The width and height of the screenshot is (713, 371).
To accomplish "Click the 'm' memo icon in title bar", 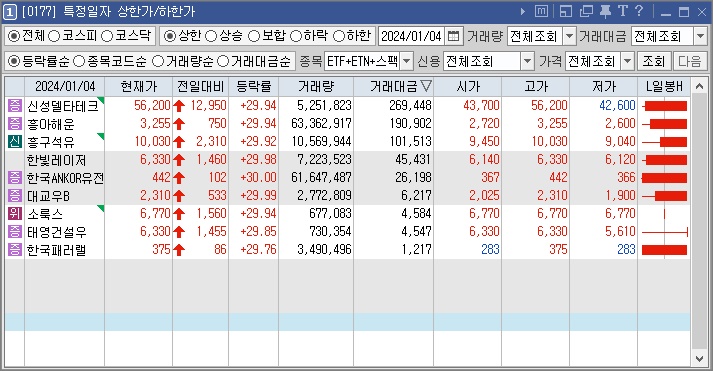I will pos(541,11).
